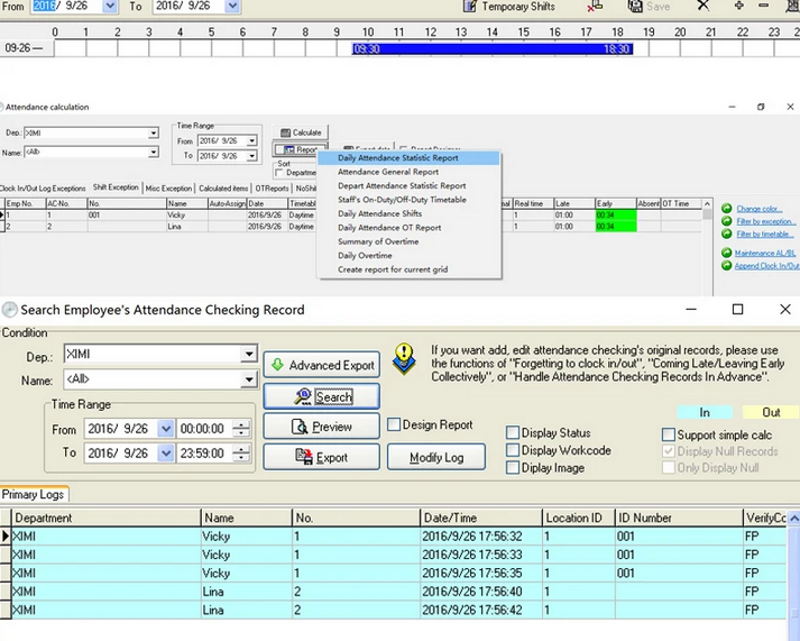The width and height of the screenshot is (800, 641).
Task: Select Depart Attendance Statistic Report
Action: tap(408, 186)
